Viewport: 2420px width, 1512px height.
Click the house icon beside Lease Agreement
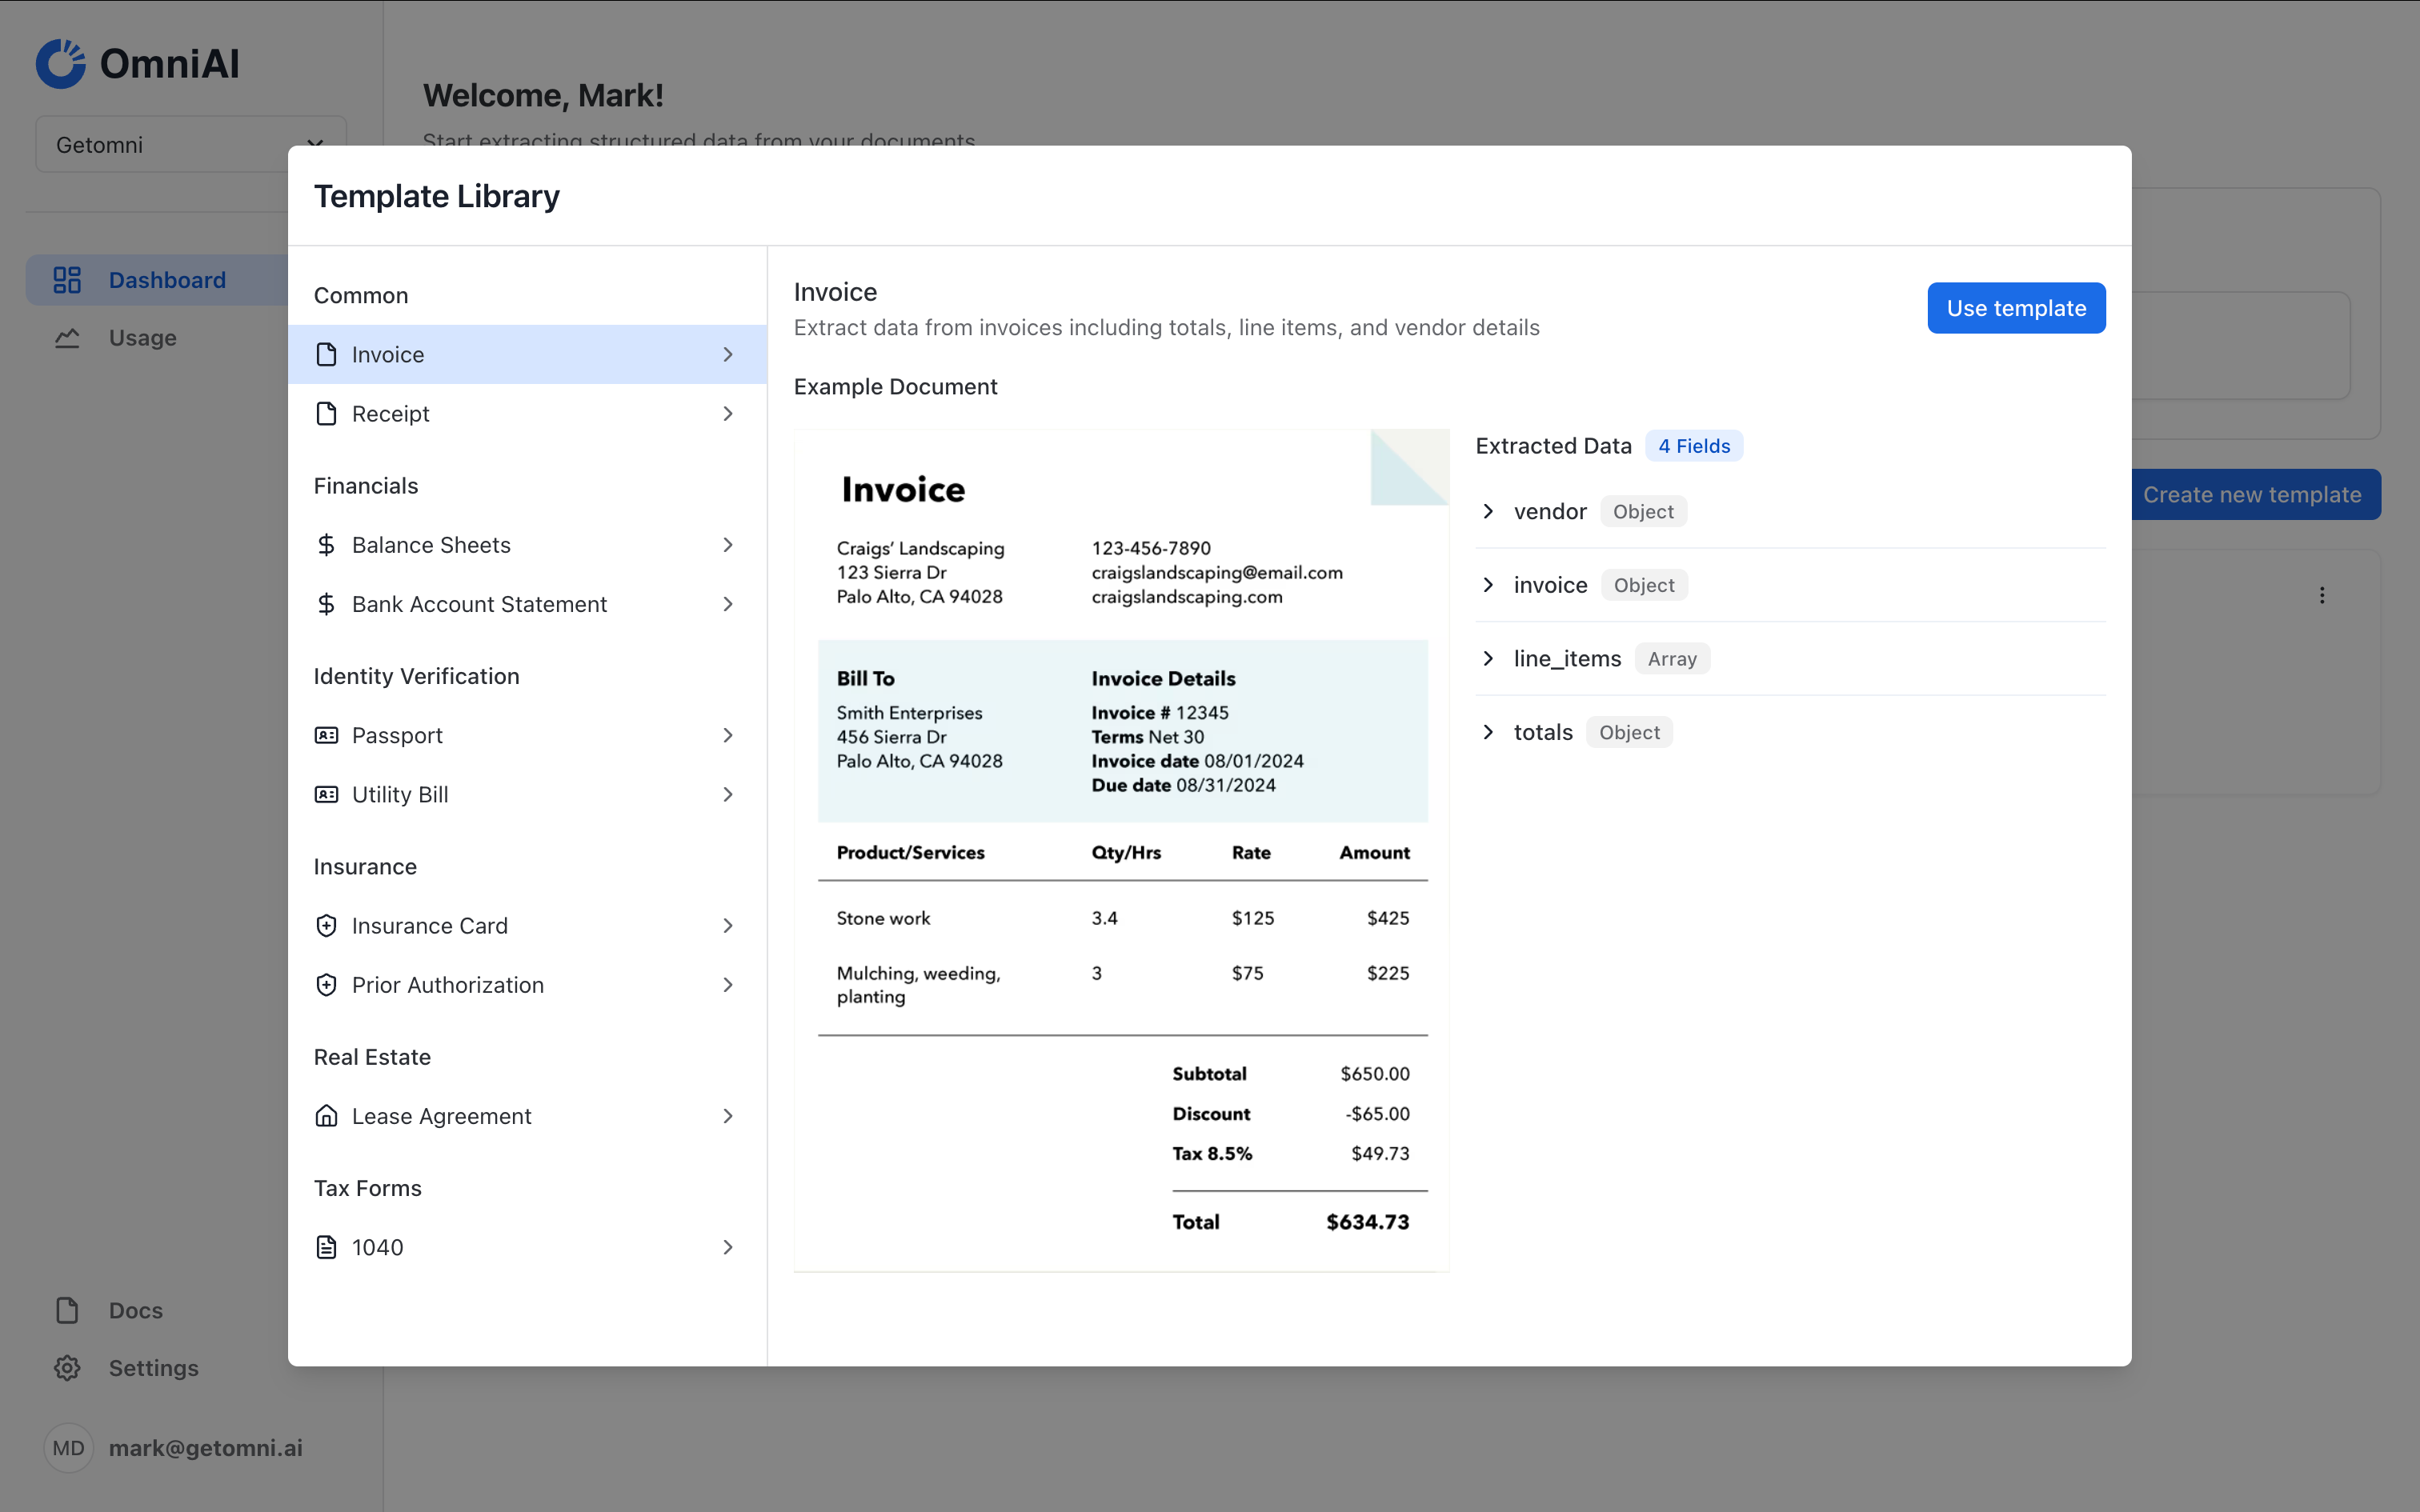(x=326, y=1116)
